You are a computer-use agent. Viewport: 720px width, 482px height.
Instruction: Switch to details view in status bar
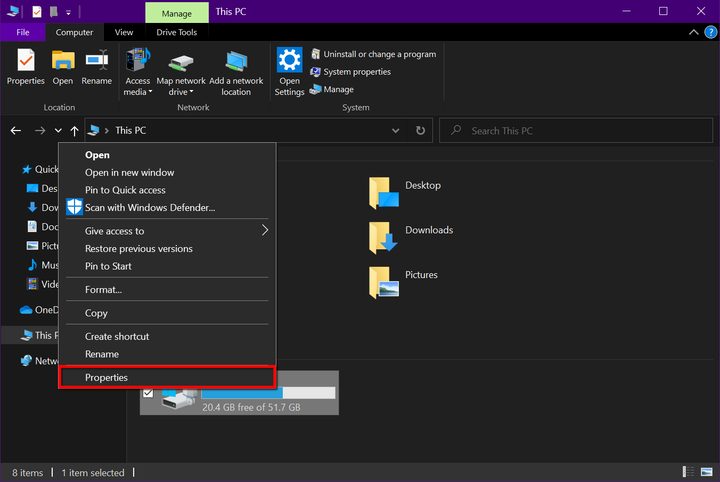[x=688, y=471]
